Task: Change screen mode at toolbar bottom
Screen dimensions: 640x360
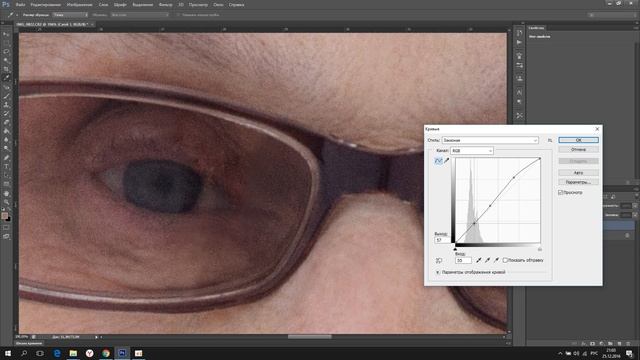Action: pos(6,236)
